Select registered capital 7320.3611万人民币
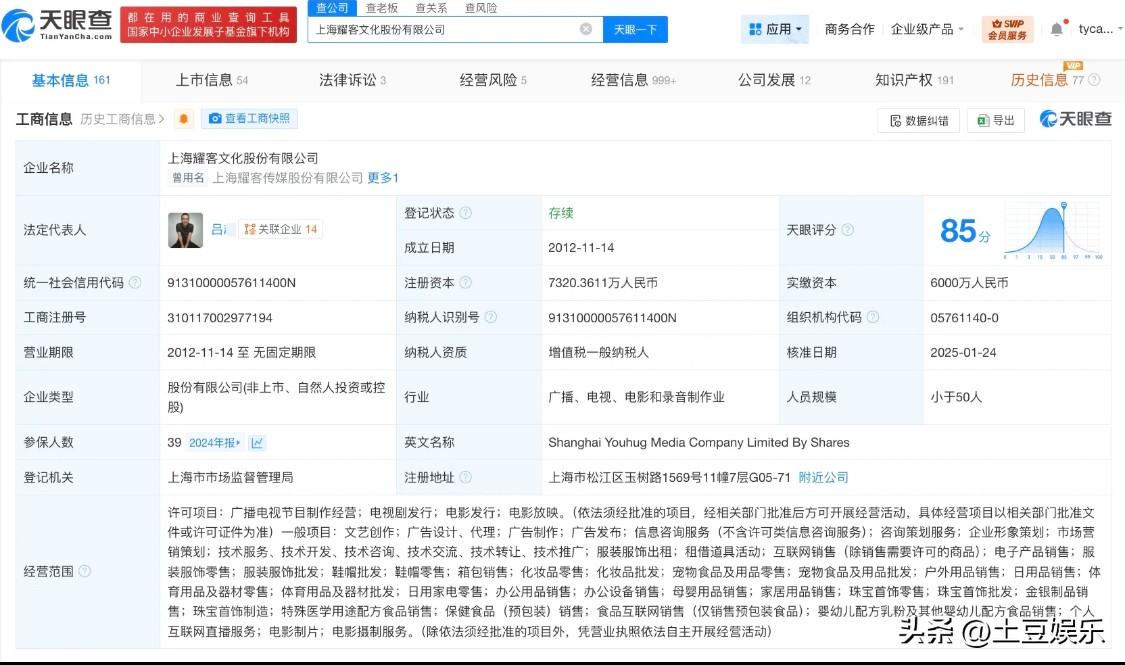Viewport: 1125px width, 665px height. click(x=603, y=283)
